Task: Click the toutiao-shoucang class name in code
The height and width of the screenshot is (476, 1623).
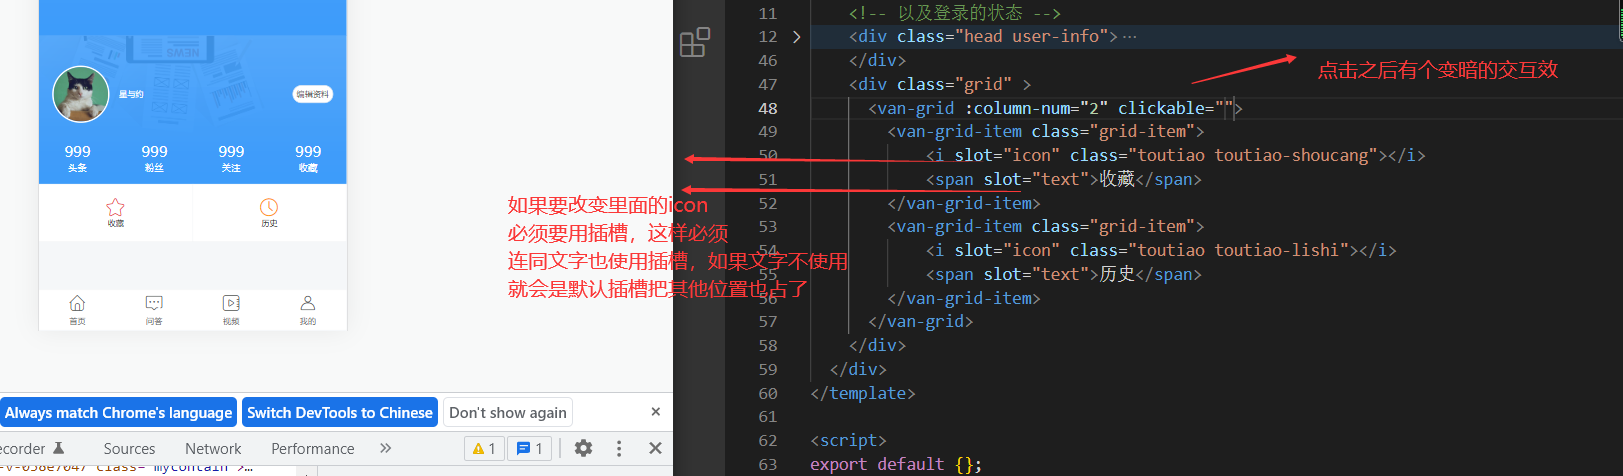Action: 1291,155
